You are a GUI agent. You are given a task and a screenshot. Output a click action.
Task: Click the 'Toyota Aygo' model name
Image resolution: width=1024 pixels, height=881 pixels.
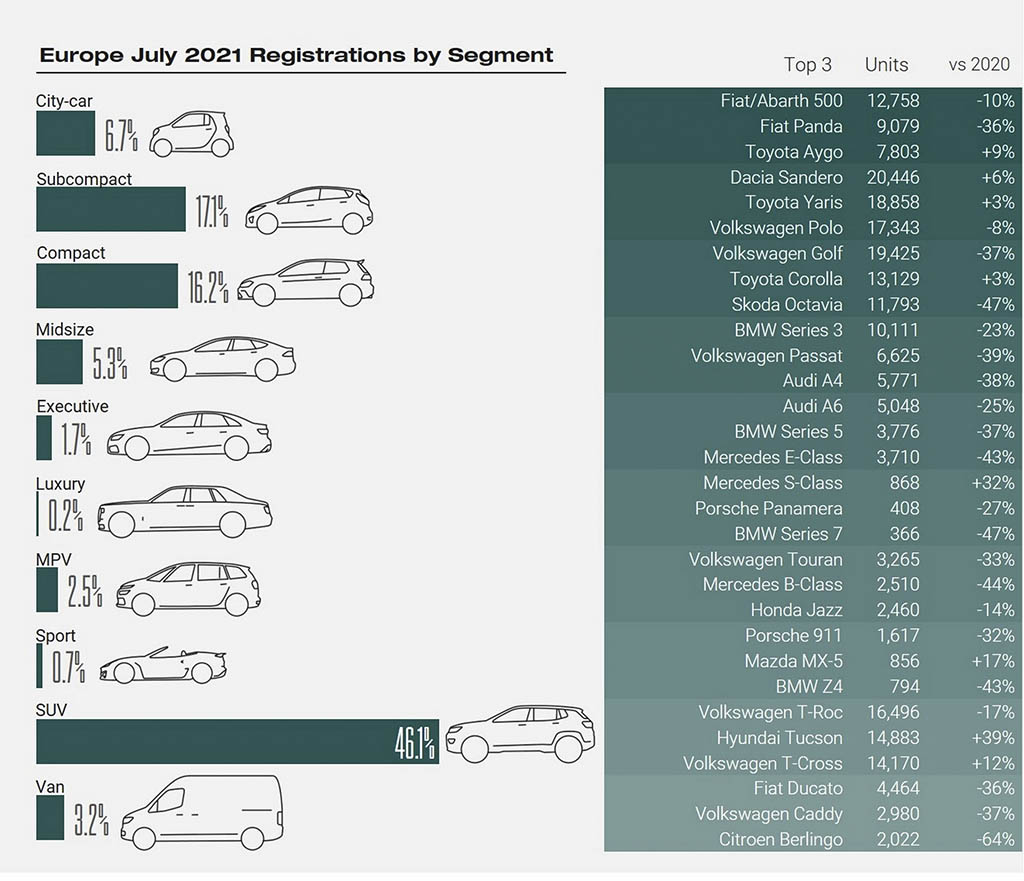click(x=793, y=152)
